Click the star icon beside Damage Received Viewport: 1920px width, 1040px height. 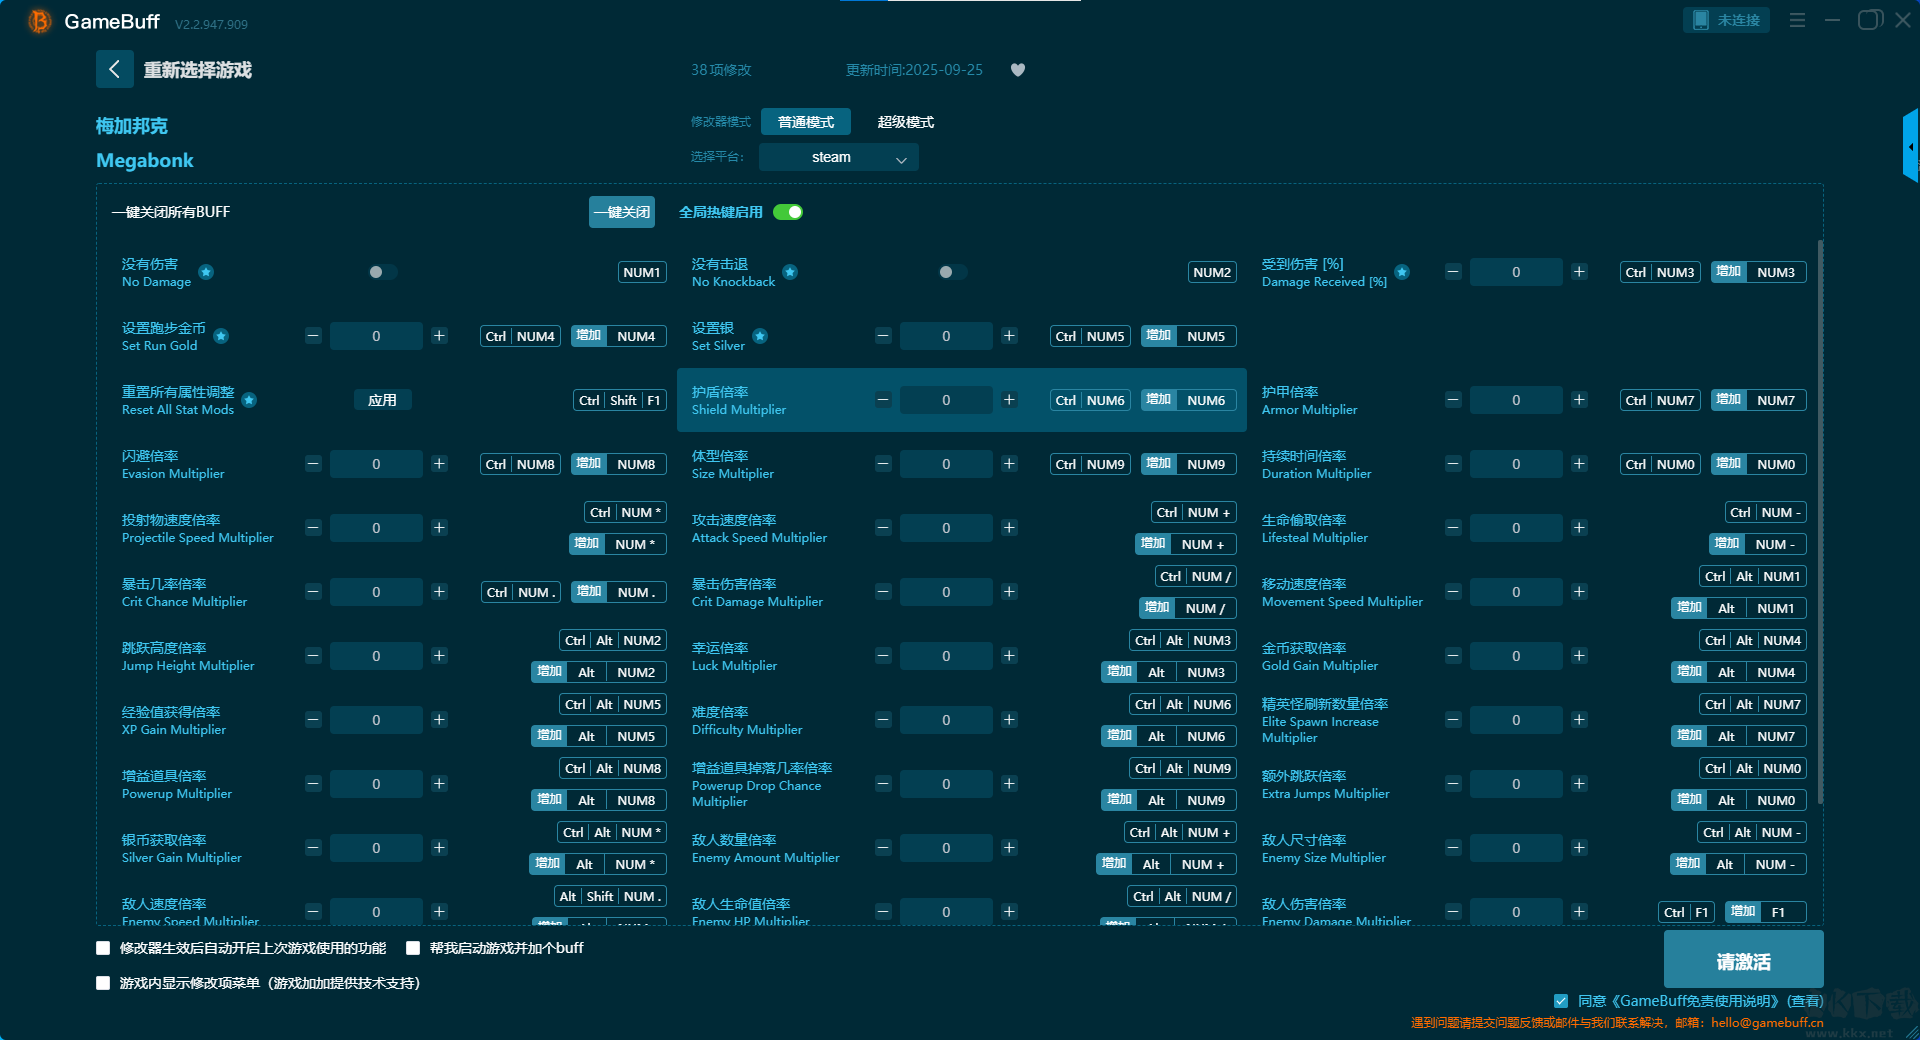(1402, 272)
